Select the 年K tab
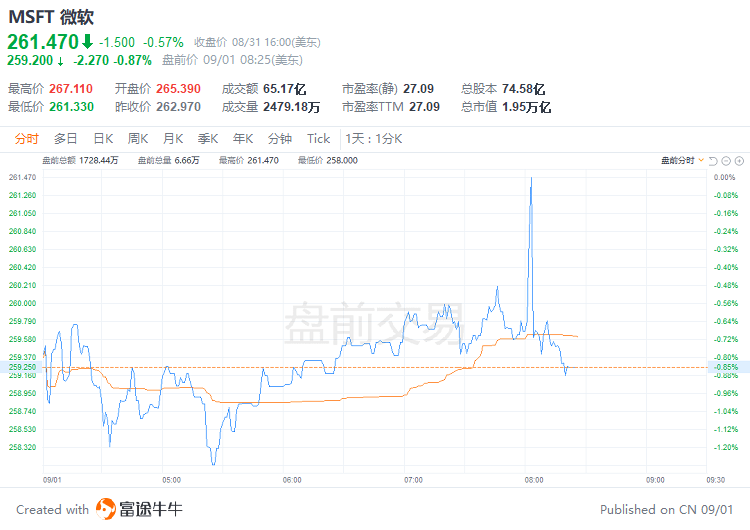 [x=243, y=139]
